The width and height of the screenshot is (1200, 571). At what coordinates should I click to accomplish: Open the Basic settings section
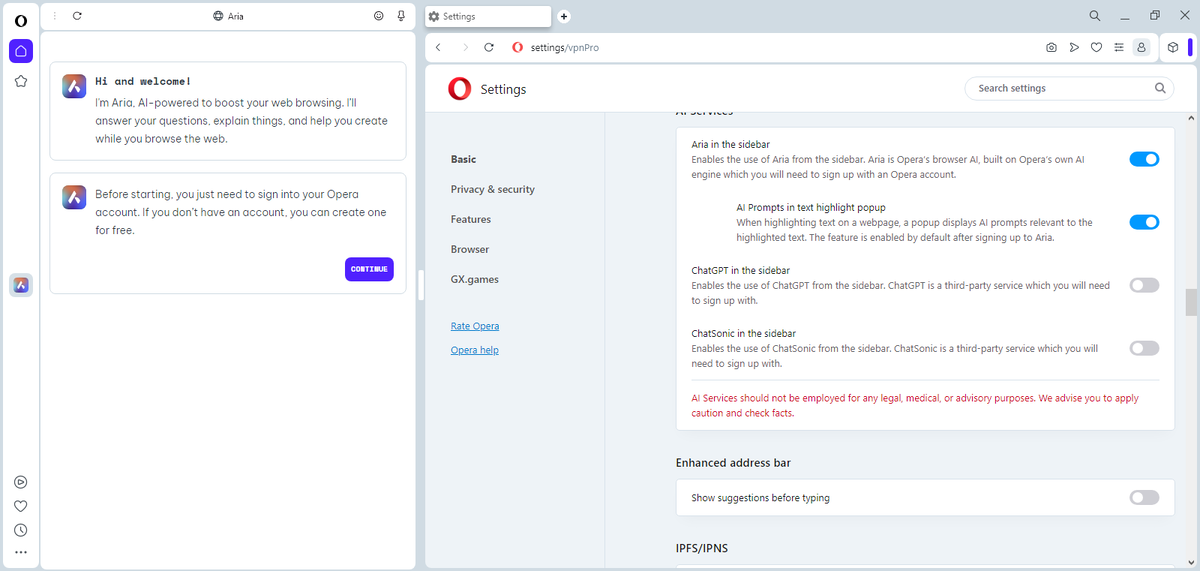(463, 159)
